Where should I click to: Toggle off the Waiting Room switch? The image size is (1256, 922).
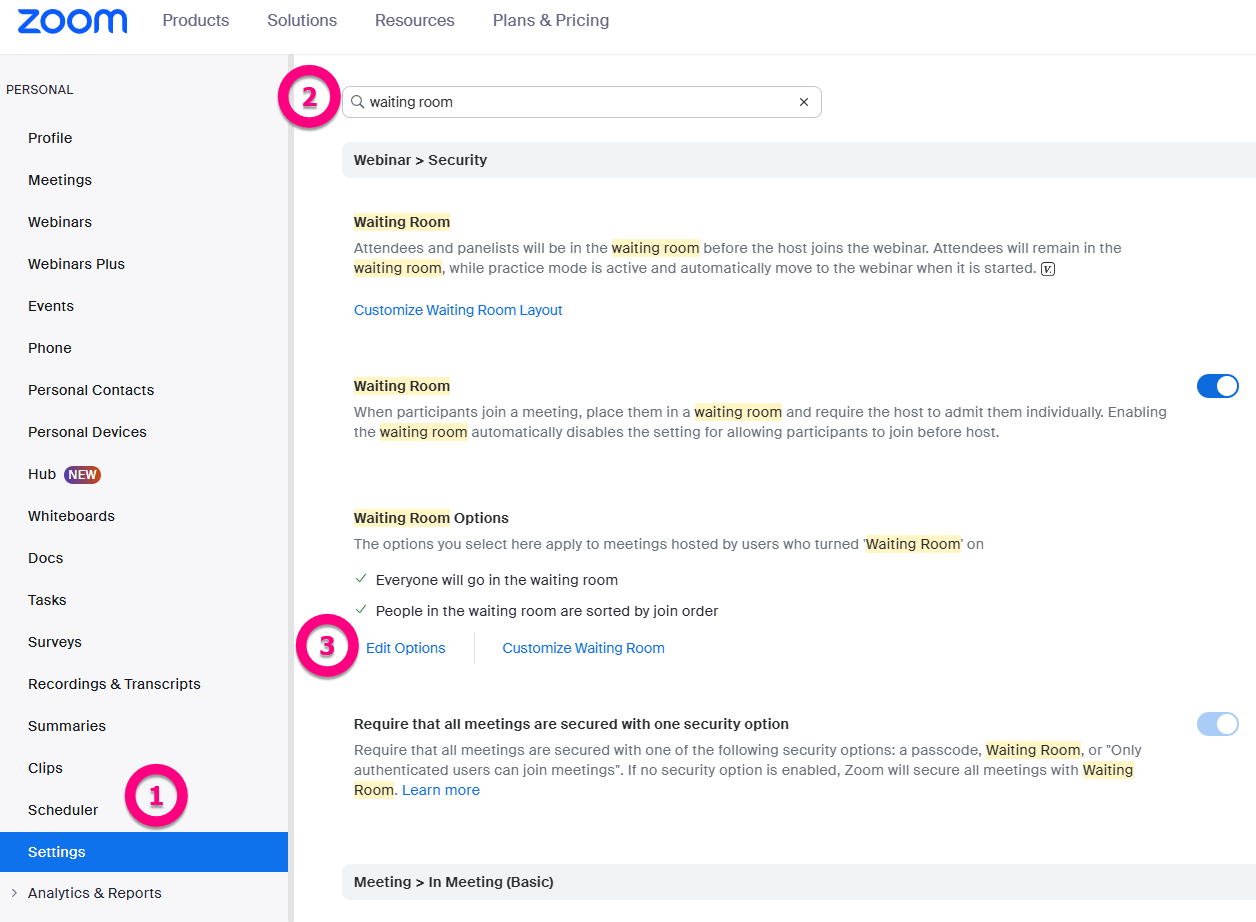point(1217,386)
